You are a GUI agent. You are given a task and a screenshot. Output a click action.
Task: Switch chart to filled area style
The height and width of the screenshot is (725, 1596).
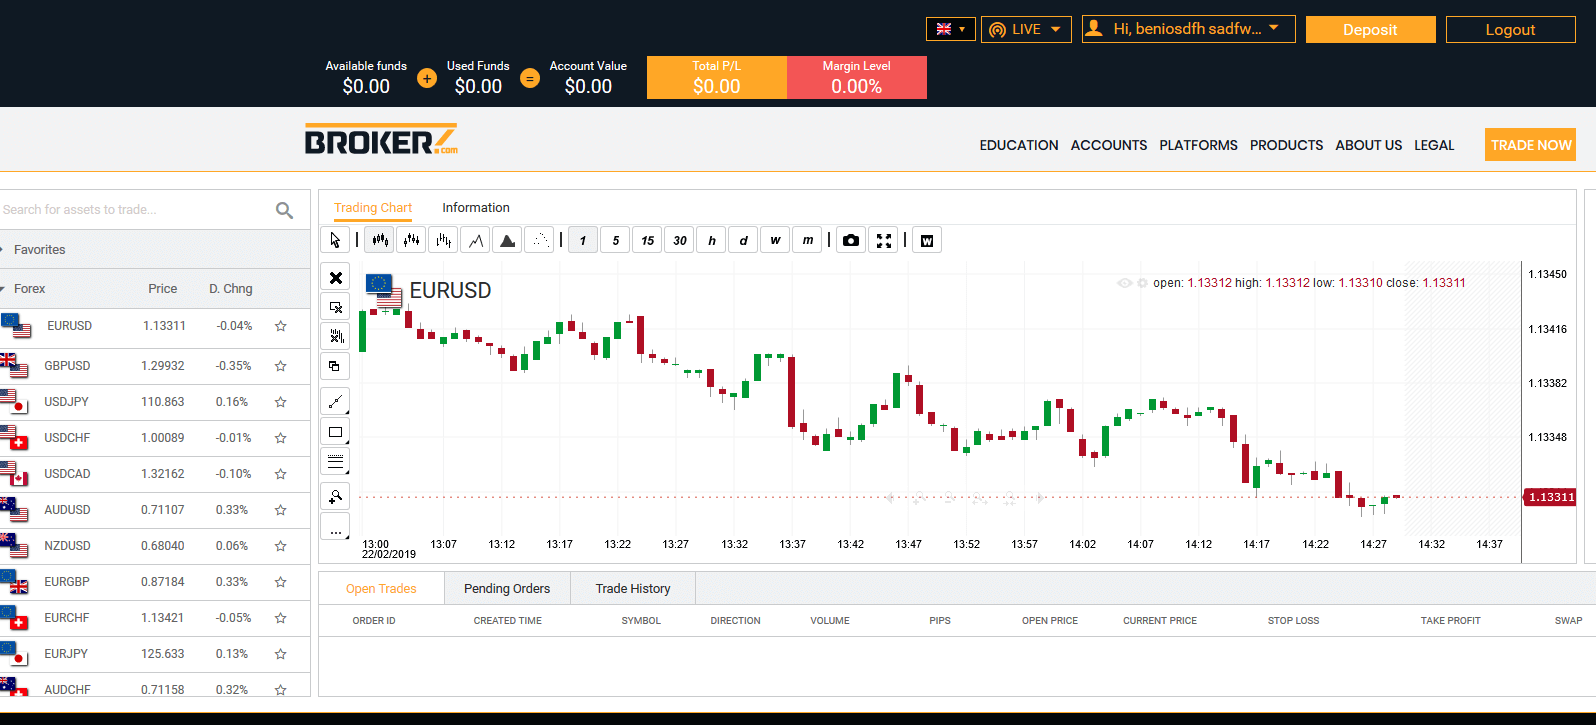click(x=507, y=240)
